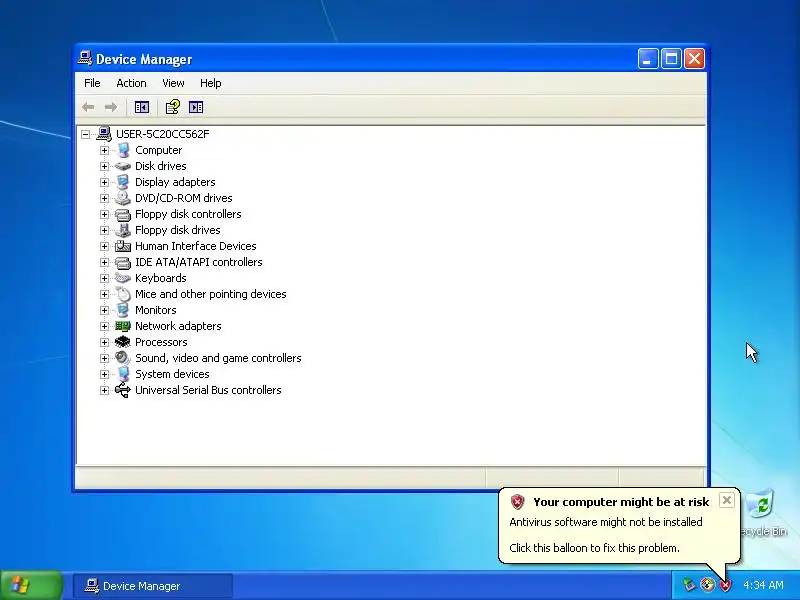Click the Human Interface Devices icon
Viewport: 800px width, 600px height.
[123, 246]
